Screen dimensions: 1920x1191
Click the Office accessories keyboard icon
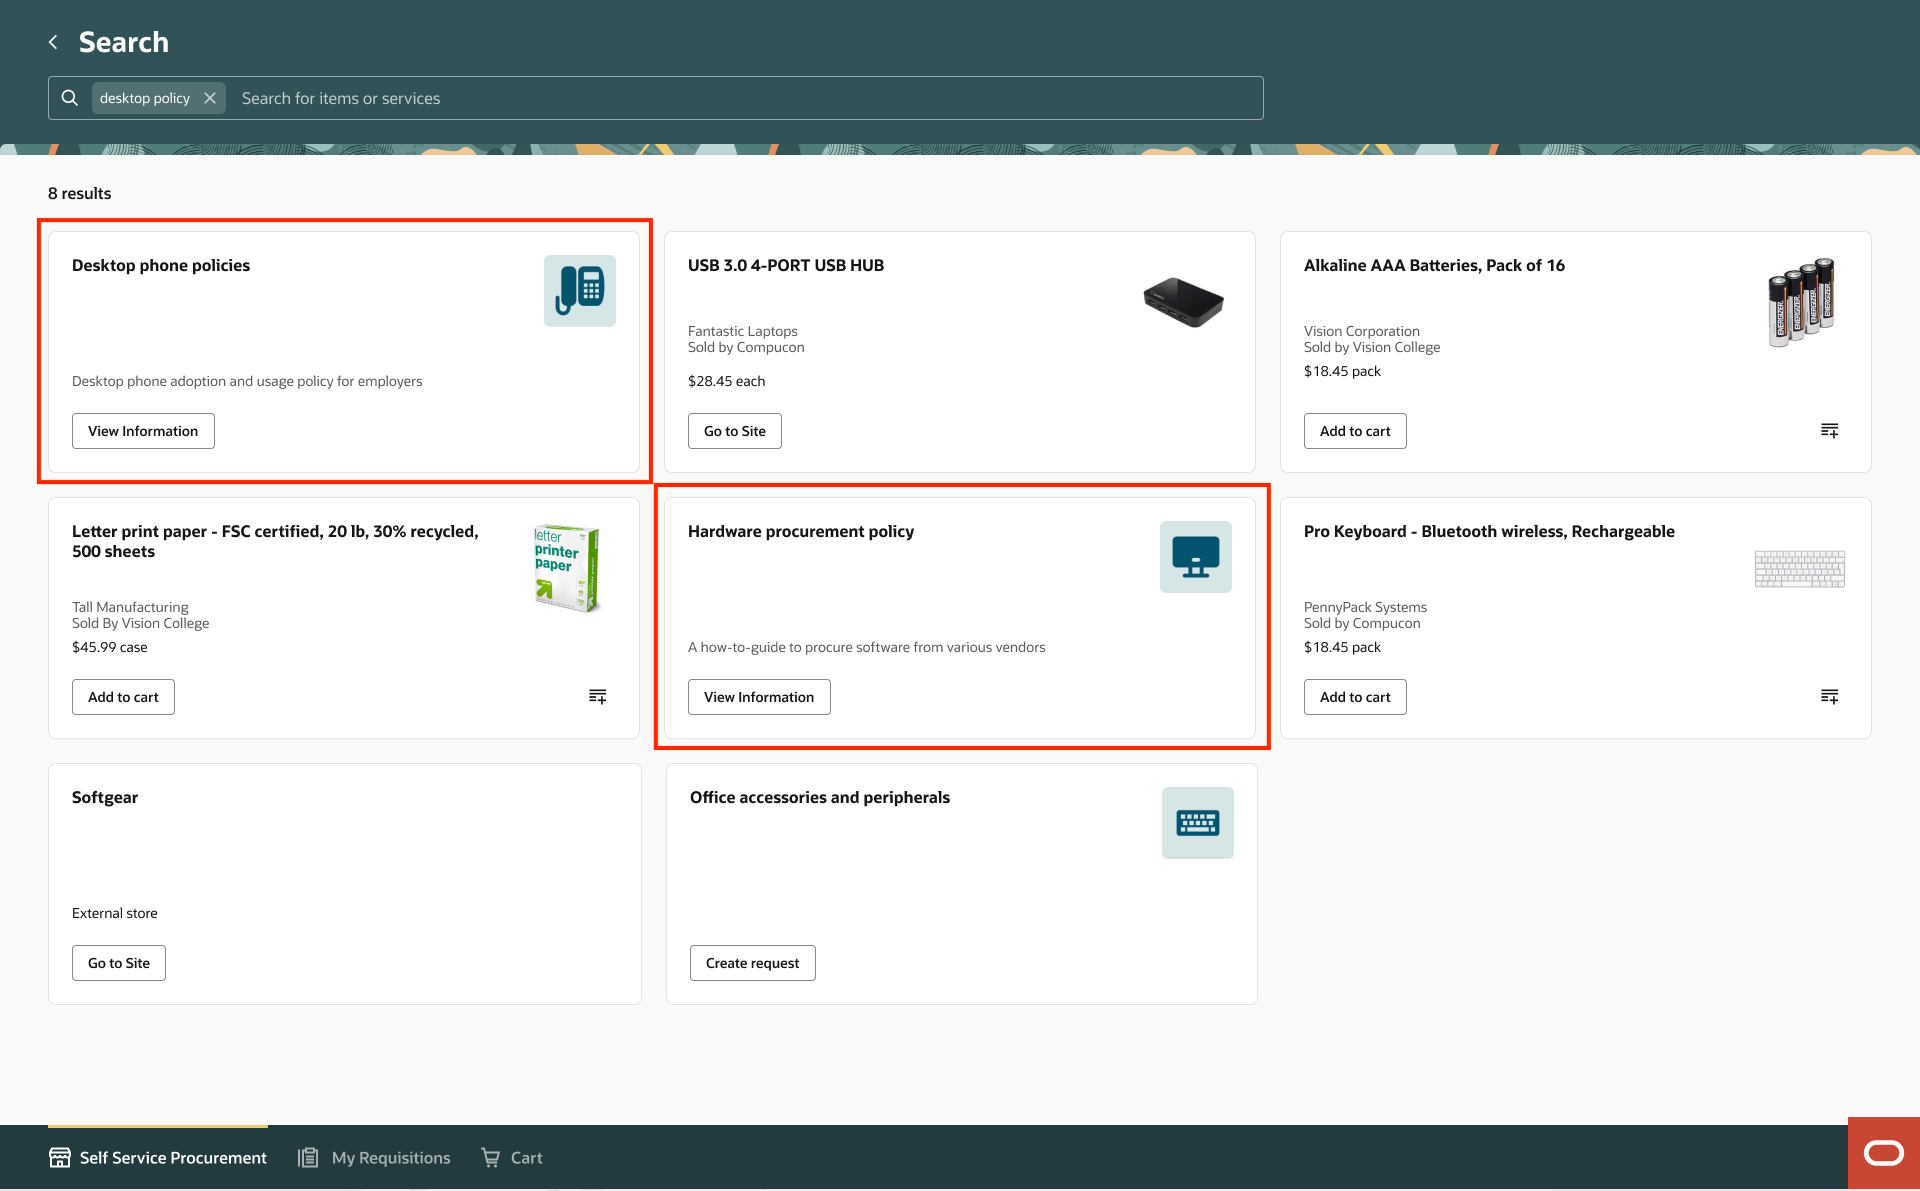[x=1197, y=823]
